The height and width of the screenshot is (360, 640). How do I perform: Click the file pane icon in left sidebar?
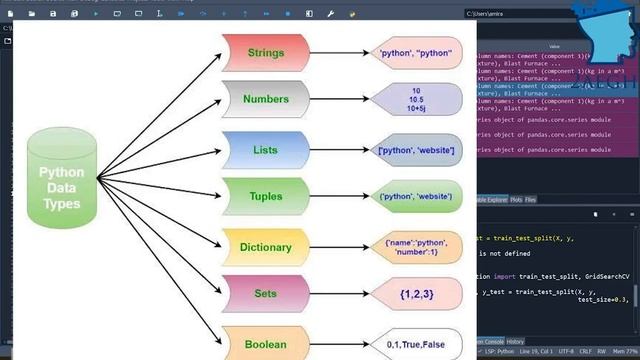point(8,41)
